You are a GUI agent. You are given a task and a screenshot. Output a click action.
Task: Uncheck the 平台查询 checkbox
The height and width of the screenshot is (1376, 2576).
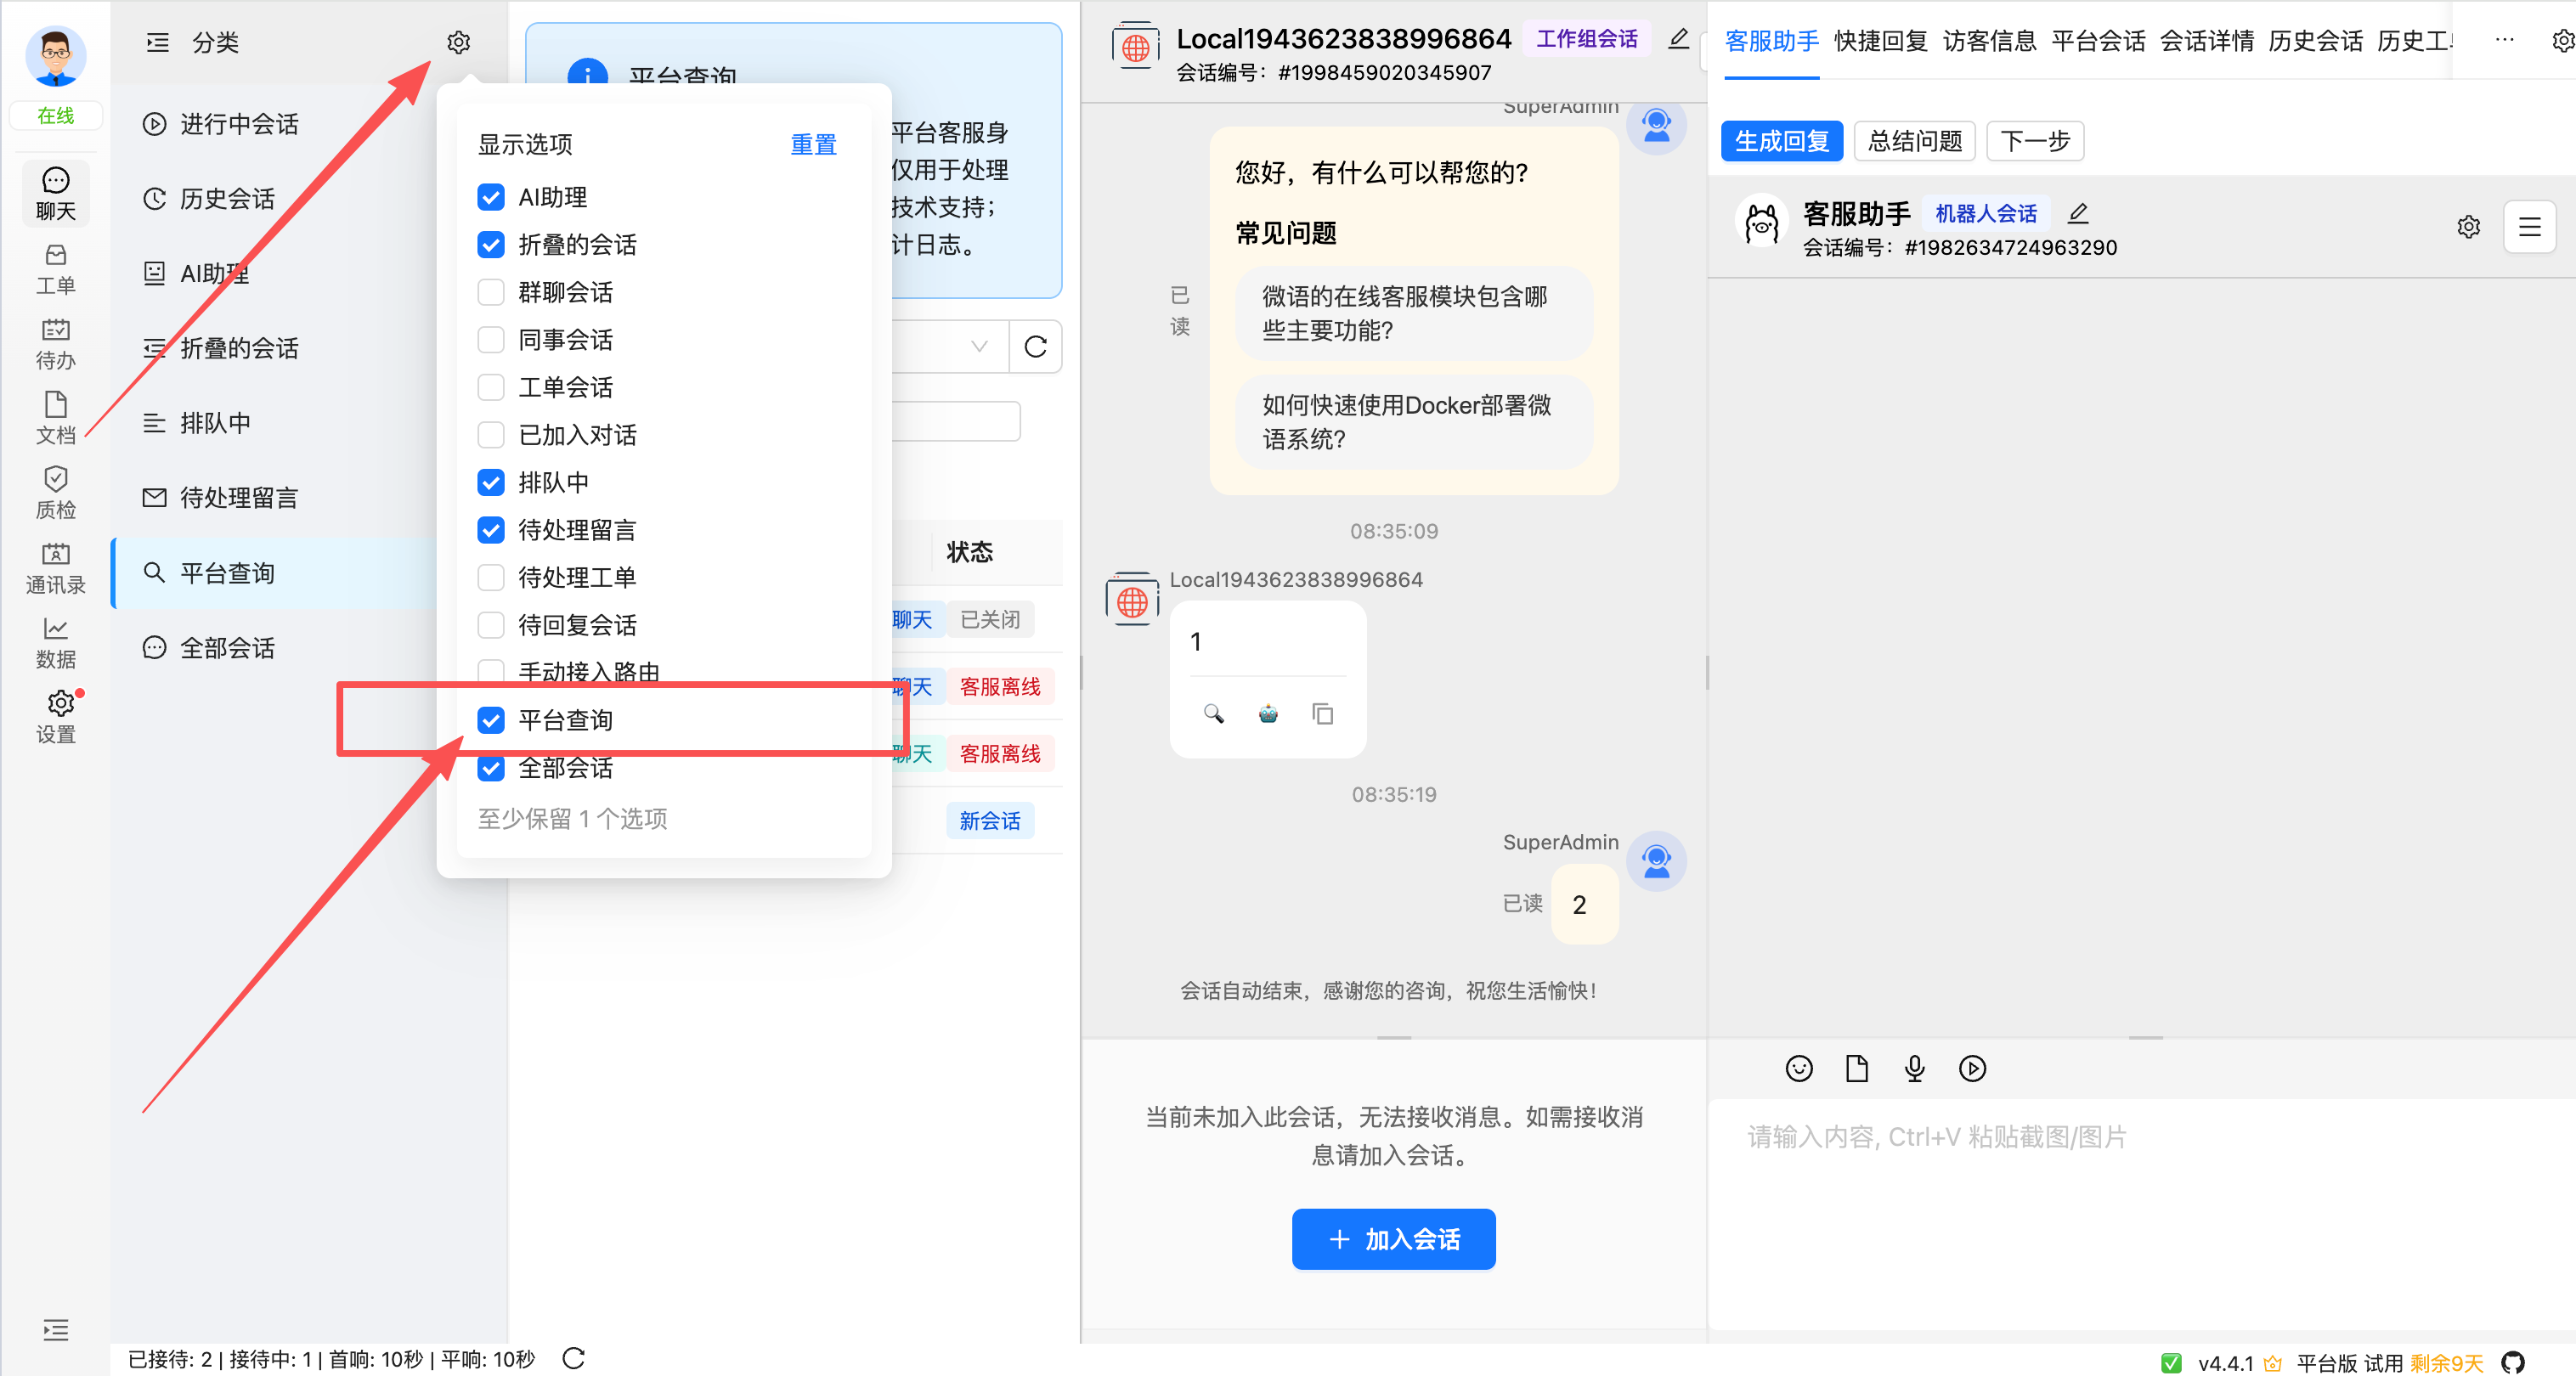click(490, 720)
